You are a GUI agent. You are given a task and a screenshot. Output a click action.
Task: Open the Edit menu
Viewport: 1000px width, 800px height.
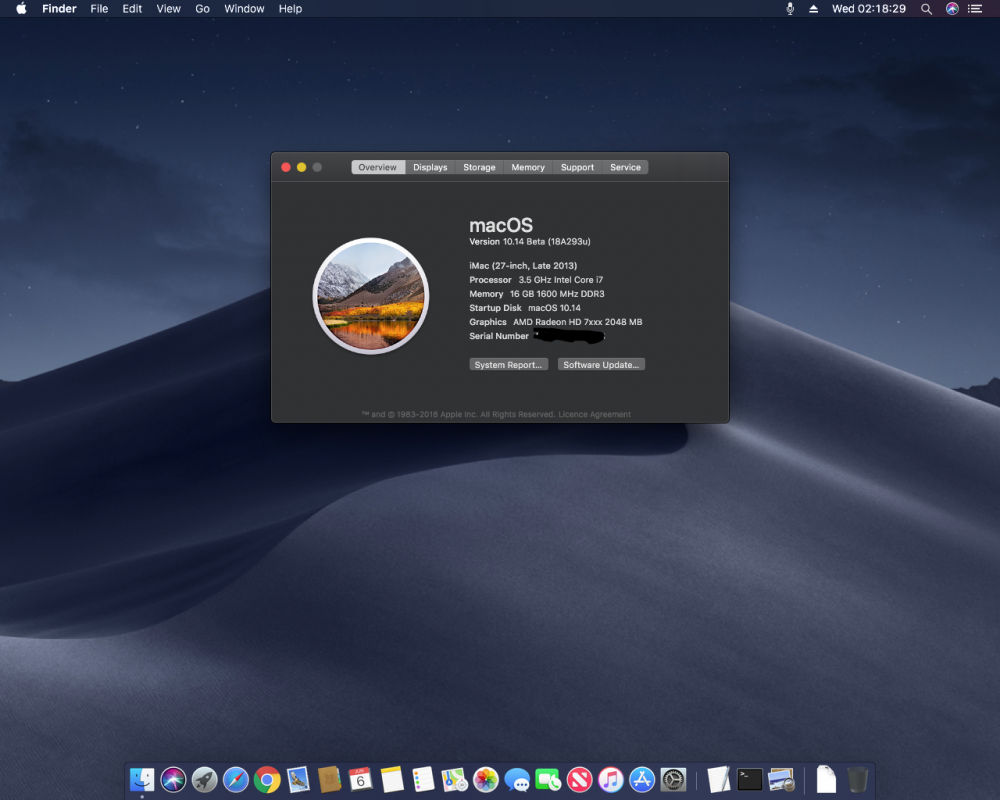tap(132, 8)
